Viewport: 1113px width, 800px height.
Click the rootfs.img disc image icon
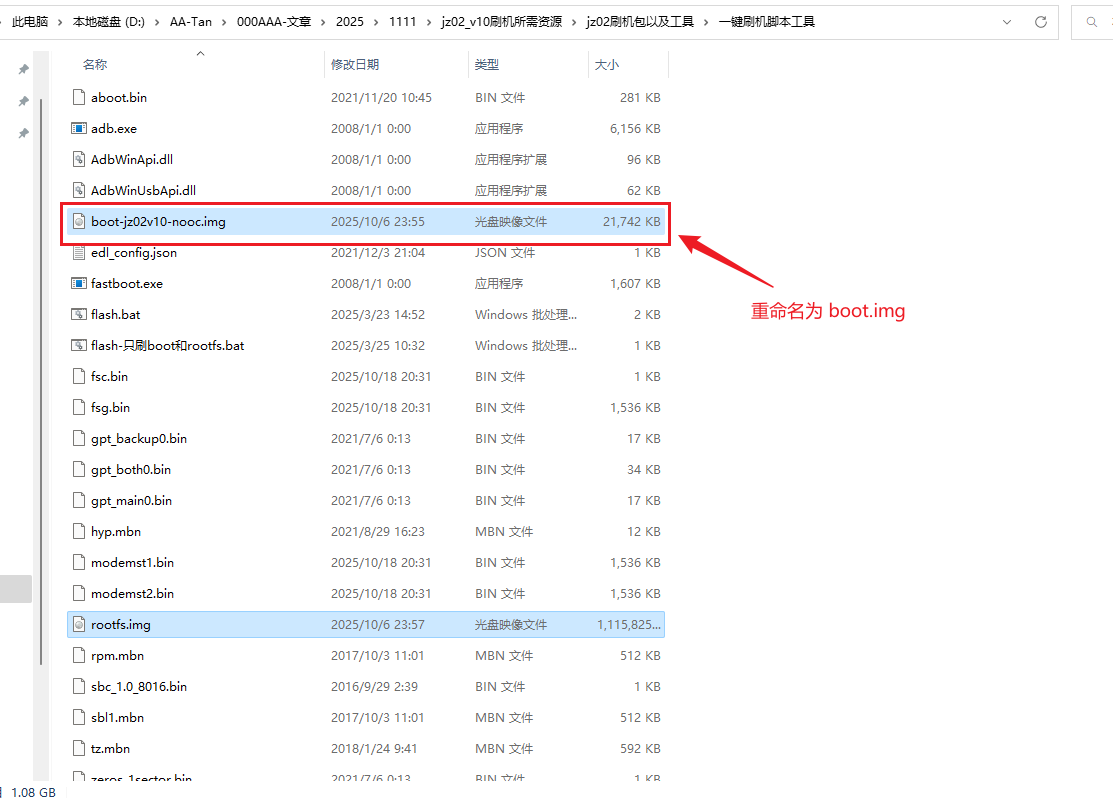coord(80,625)
